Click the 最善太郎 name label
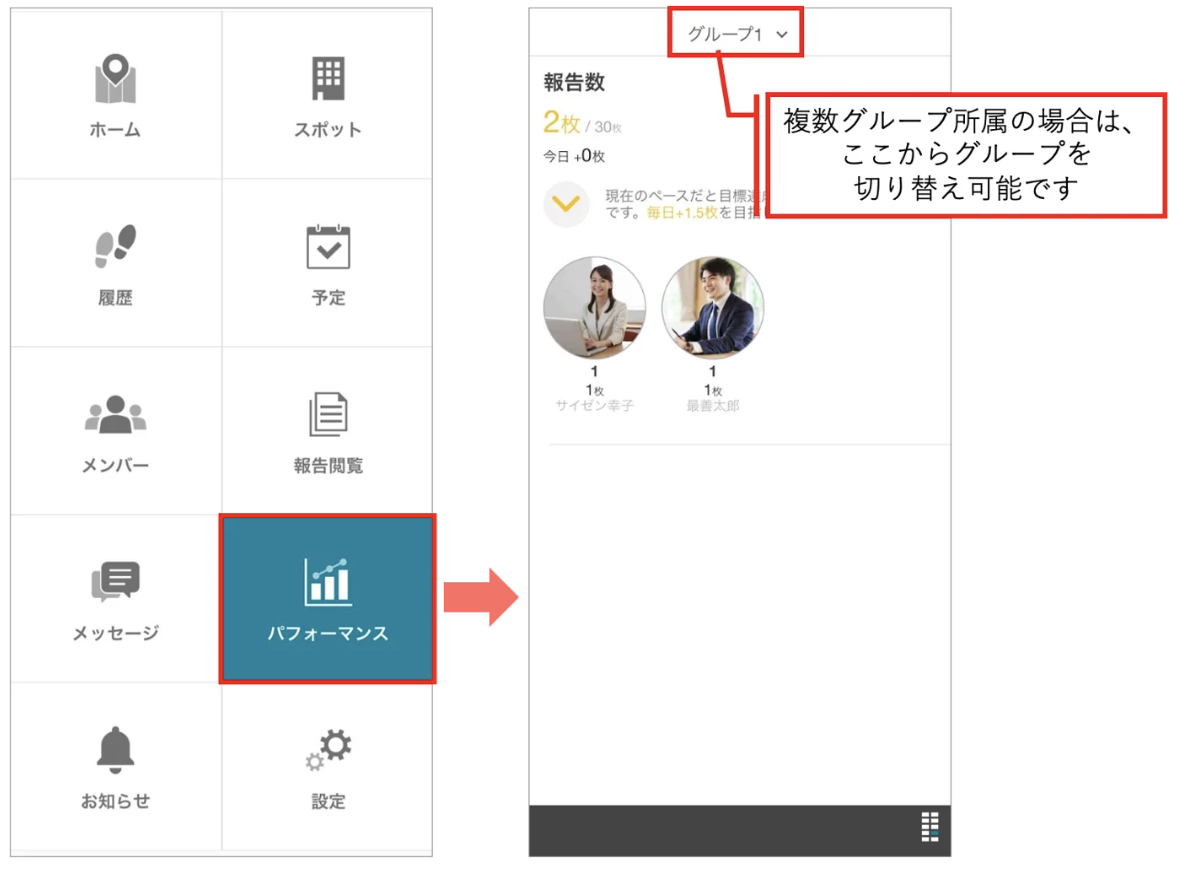The width and height of the screenshot is (1182, 870). tap(712, 406)
